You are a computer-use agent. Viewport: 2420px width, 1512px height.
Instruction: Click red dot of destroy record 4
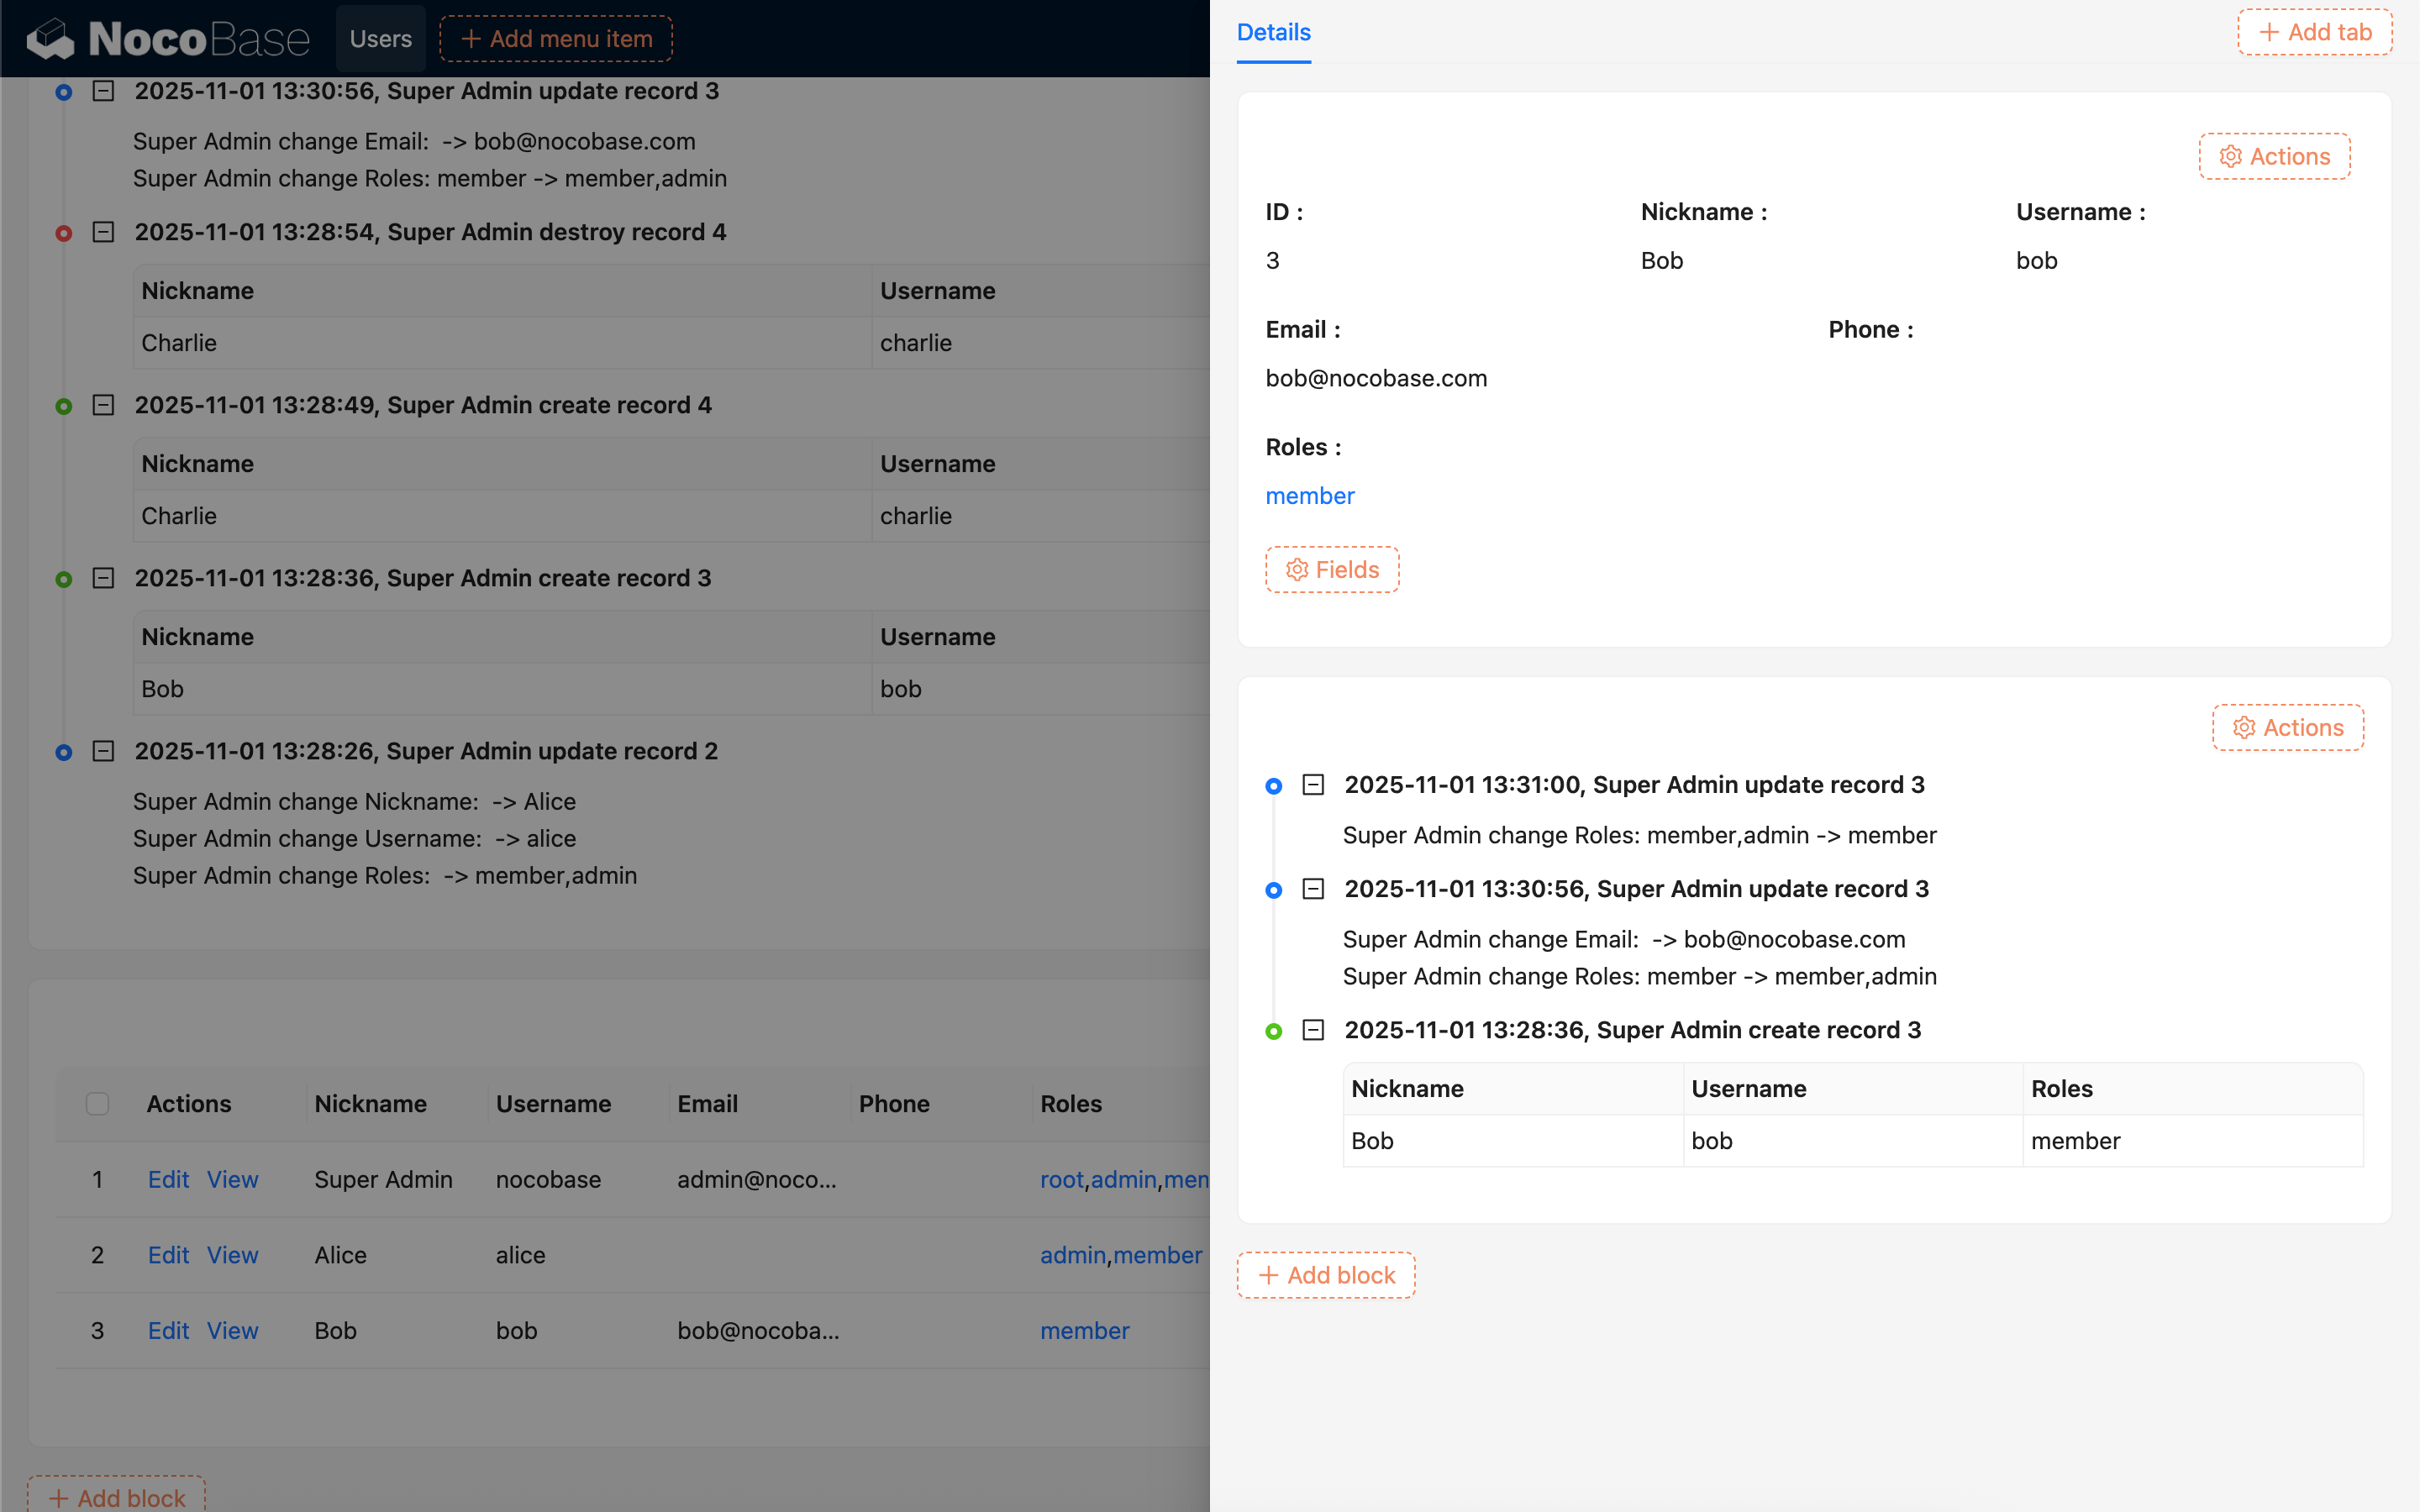click(64, 233)
